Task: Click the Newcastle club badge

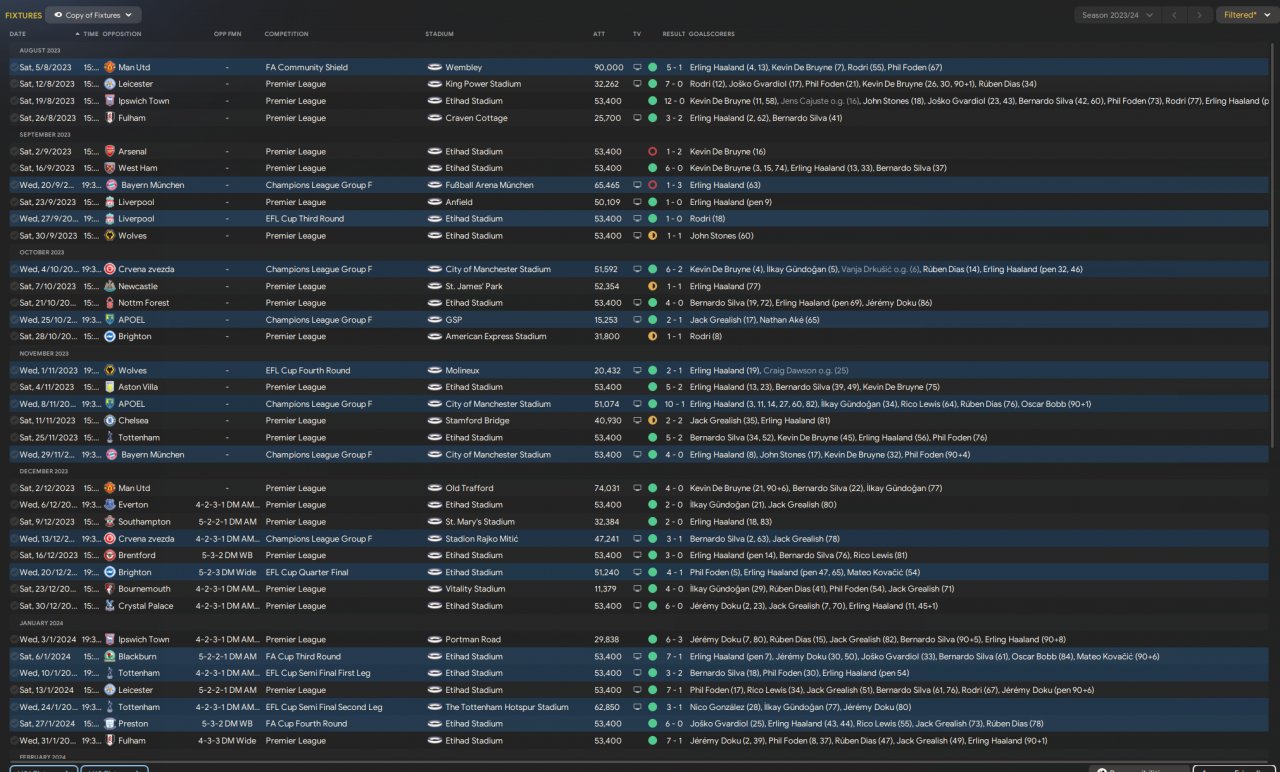Action: (x=110, y=286)
